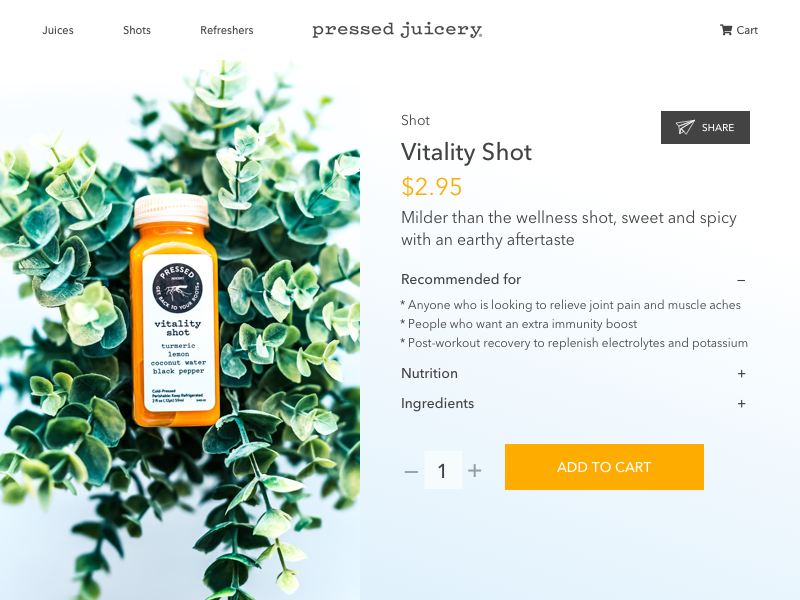The width and height of the screenshot is (800, 600).
Task: Click the Vitality Shot product title
Action: 466,152
